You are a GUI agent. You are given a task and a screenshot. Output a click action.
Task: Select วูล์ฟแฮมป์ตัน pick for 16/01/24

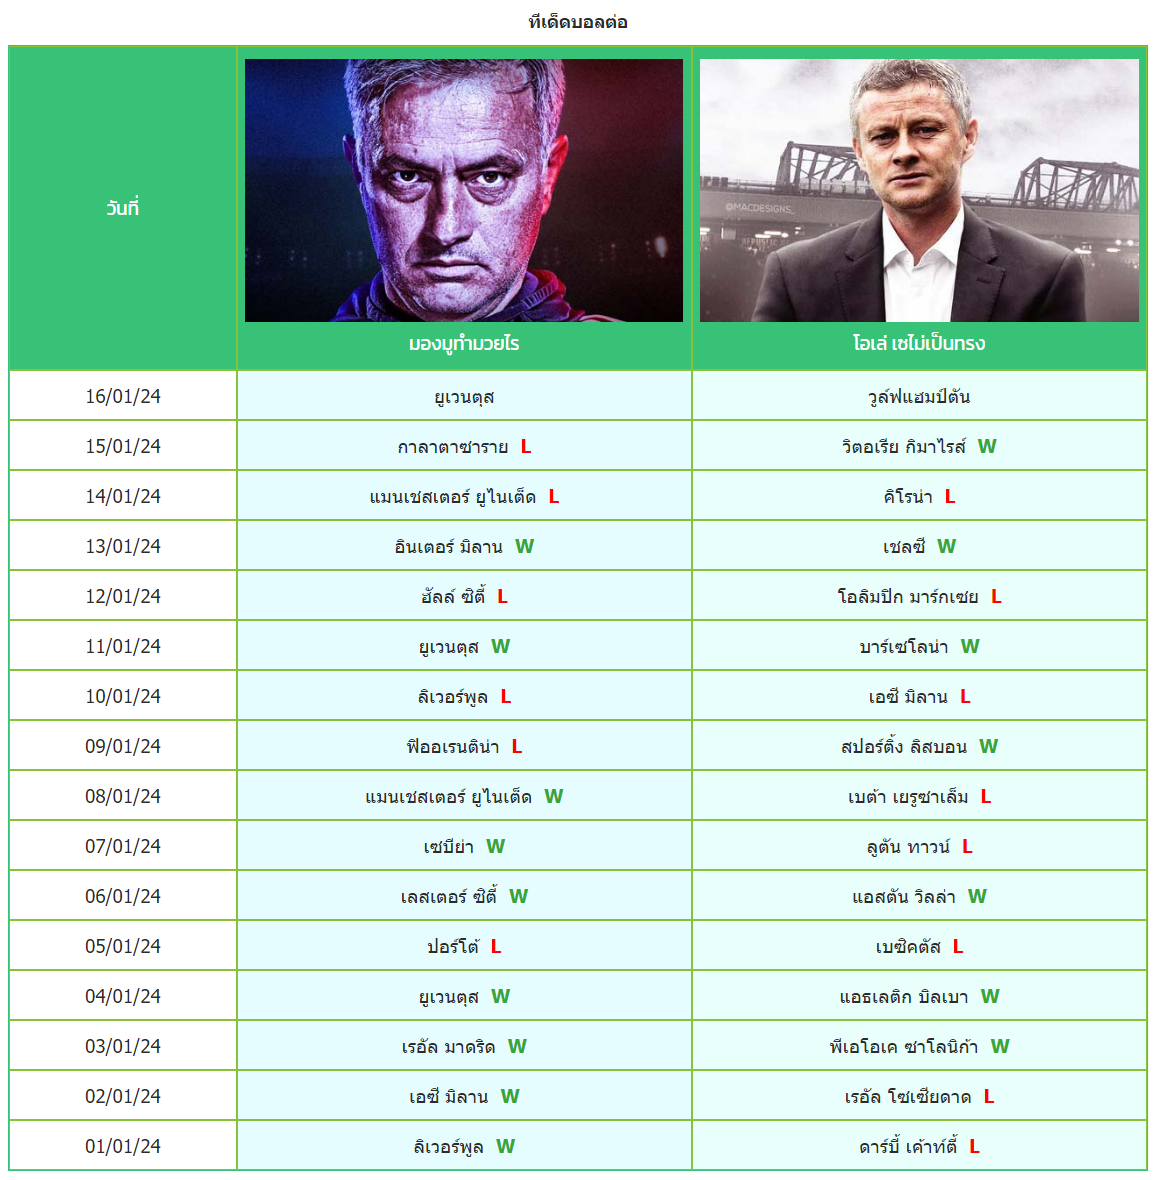pos(919,397)
